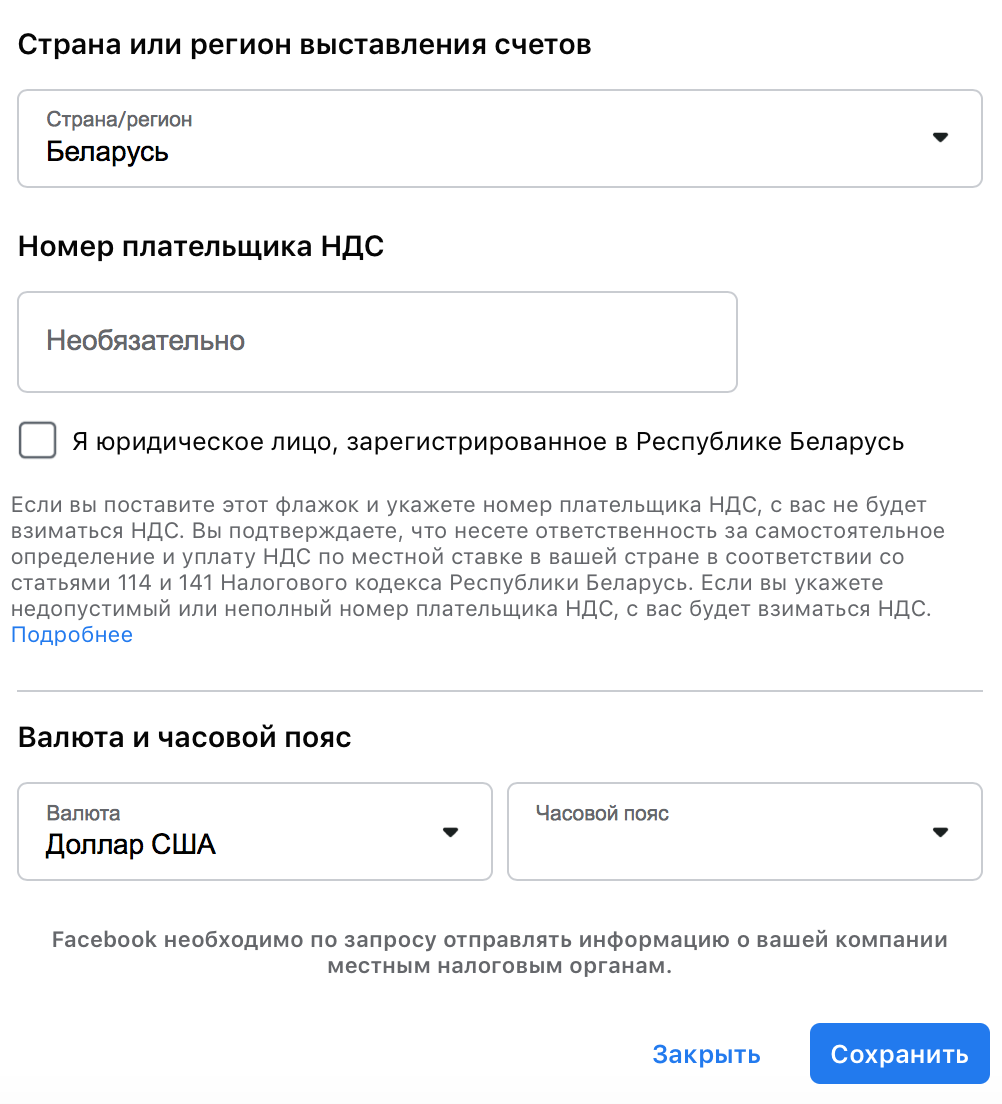Save billing settings with blue Сохранить button
This screenshot has height=1104, width=1002.
[898, 1053]
